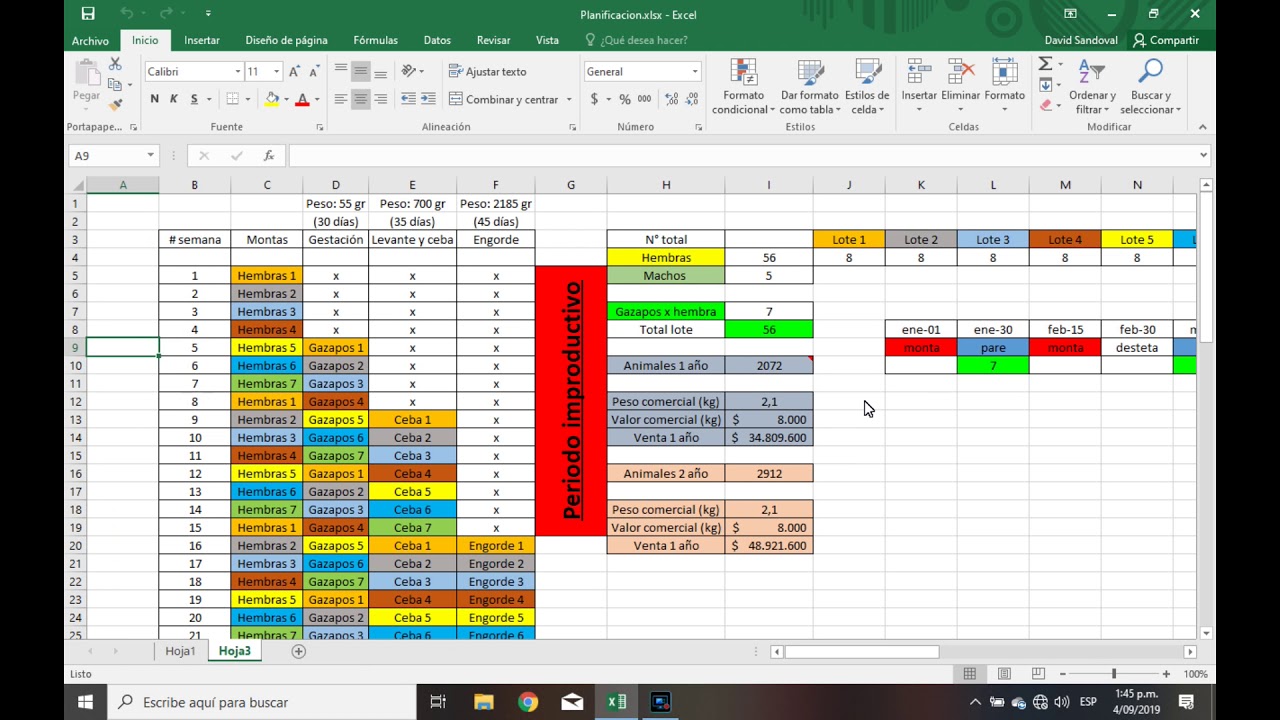Click in the ¿Qué desea hacer? box
This screenshot has width=1280, height=720.
tap(644, 40)
